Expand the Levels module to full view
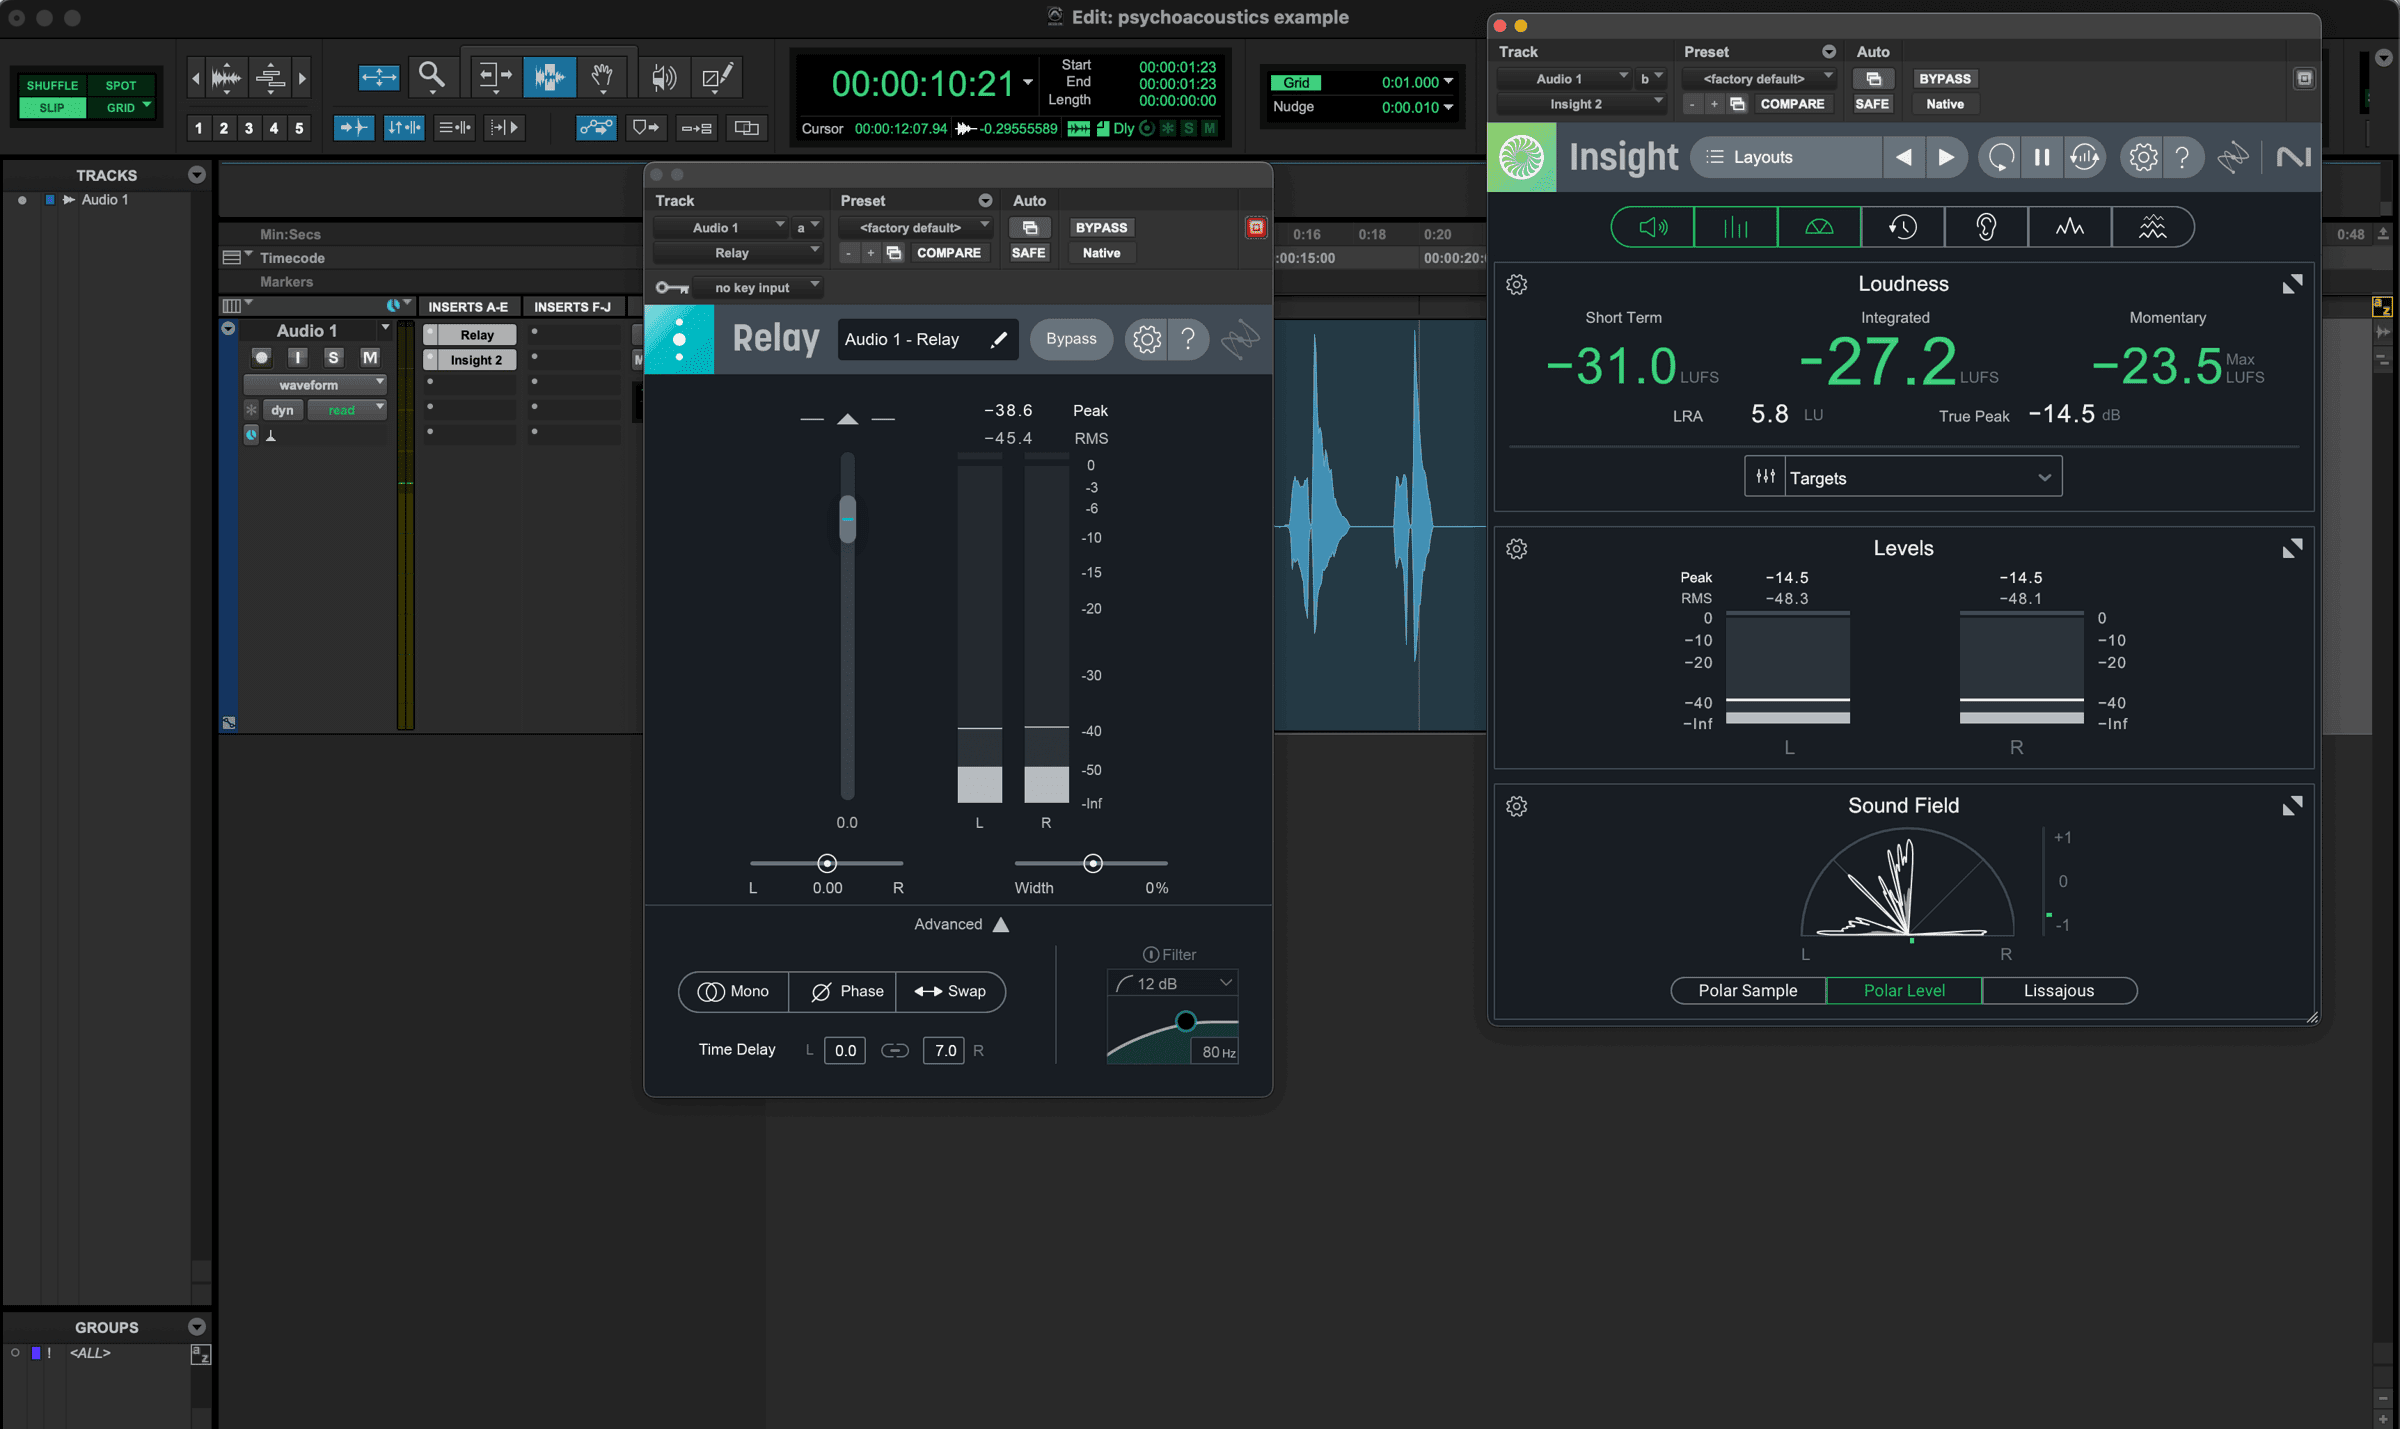The image size is (2400, 1429). point(2292,549)
